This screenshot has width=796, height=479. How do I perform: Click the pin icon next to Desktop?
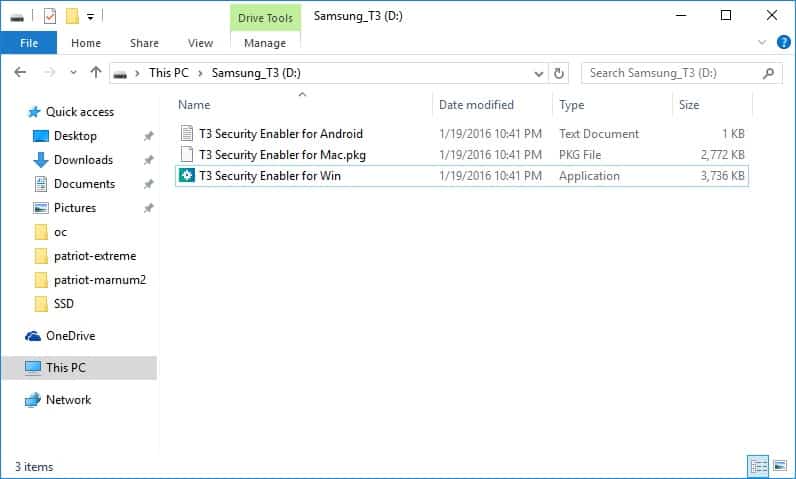[x=148, y=136]
